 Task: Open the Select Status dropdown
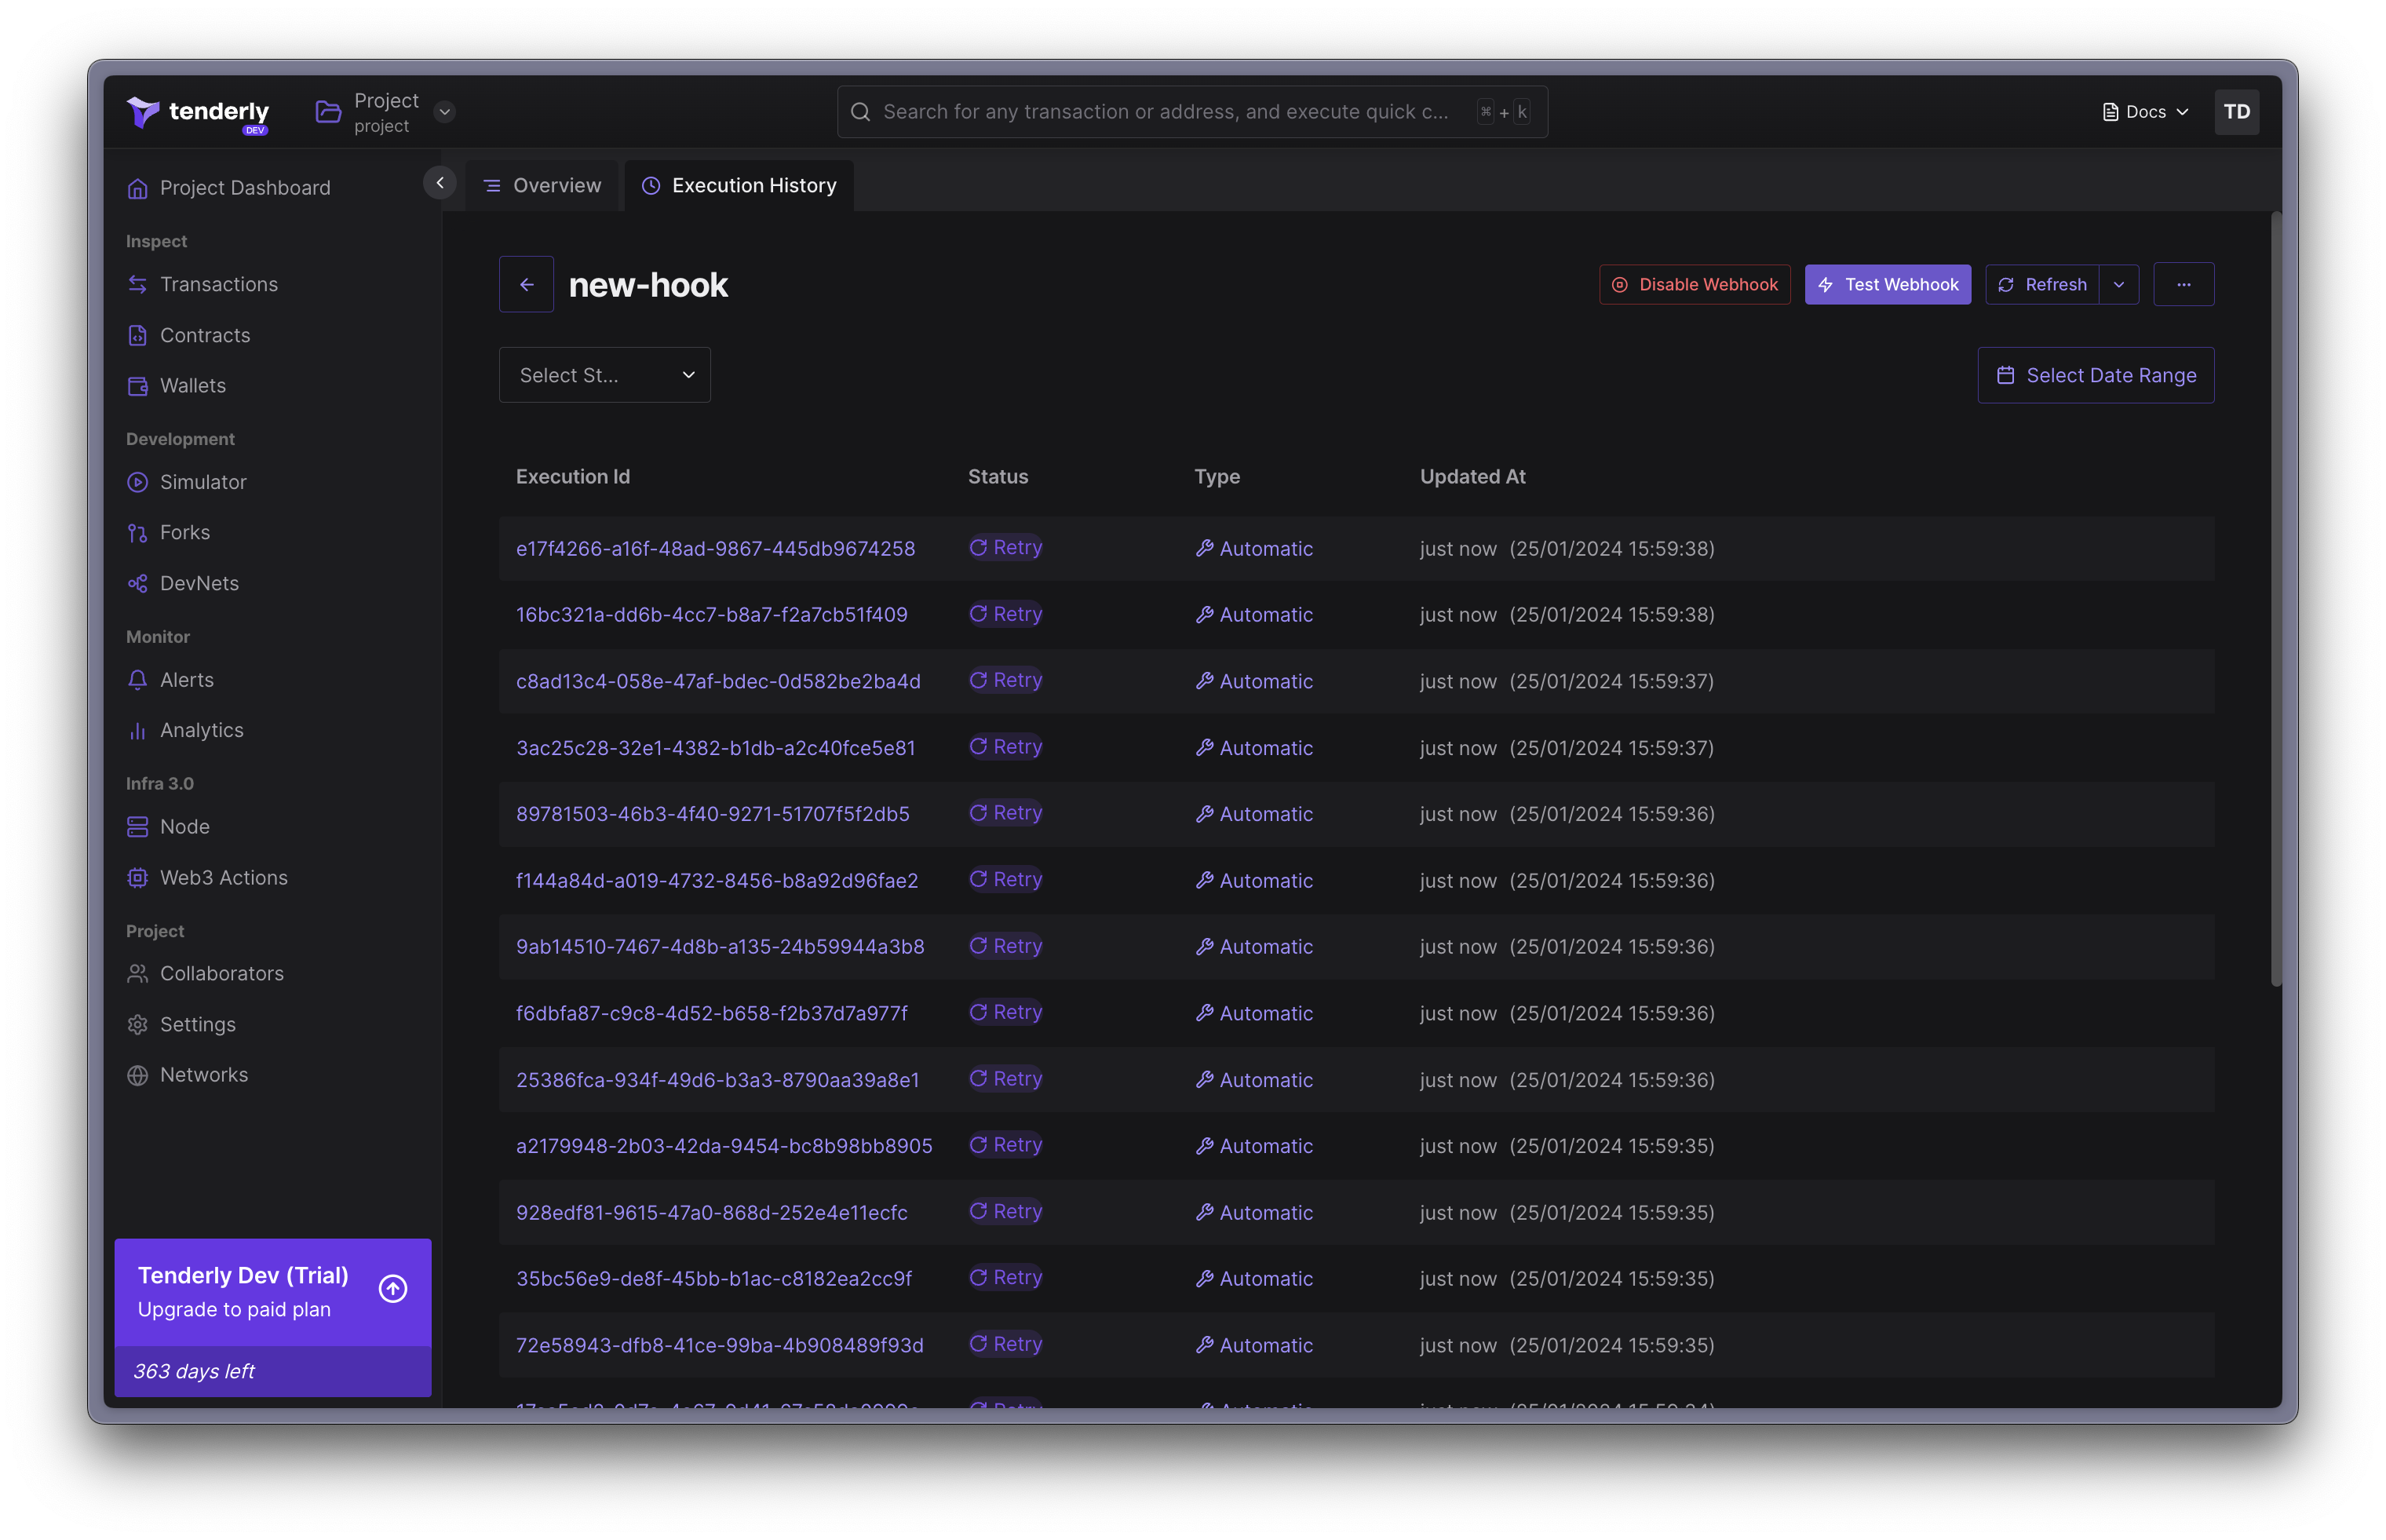pos(605,375)
